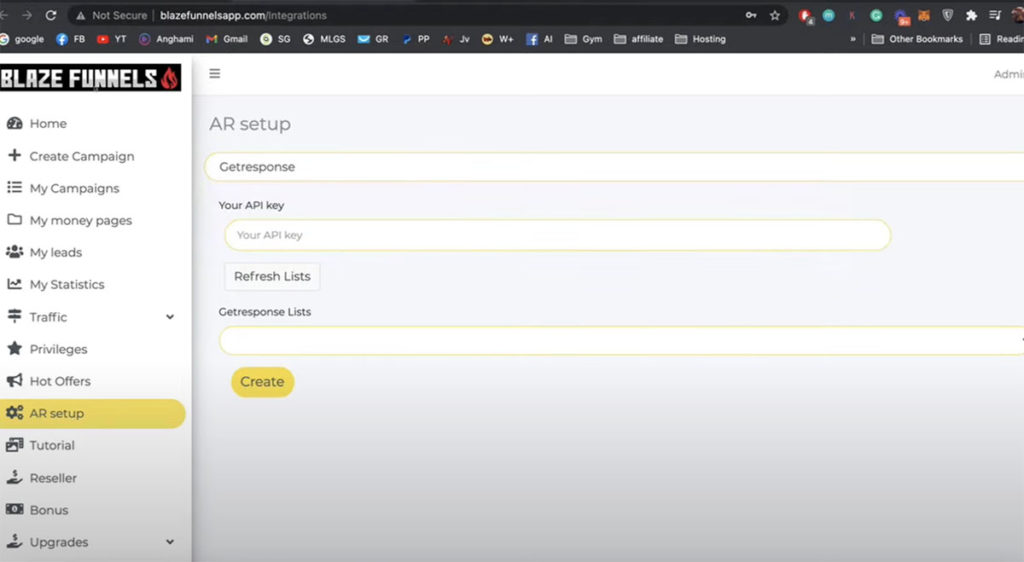The height and width of the screenshot is (562, 1024).
Task: Open the Privileges page
Action: (58, 349)
